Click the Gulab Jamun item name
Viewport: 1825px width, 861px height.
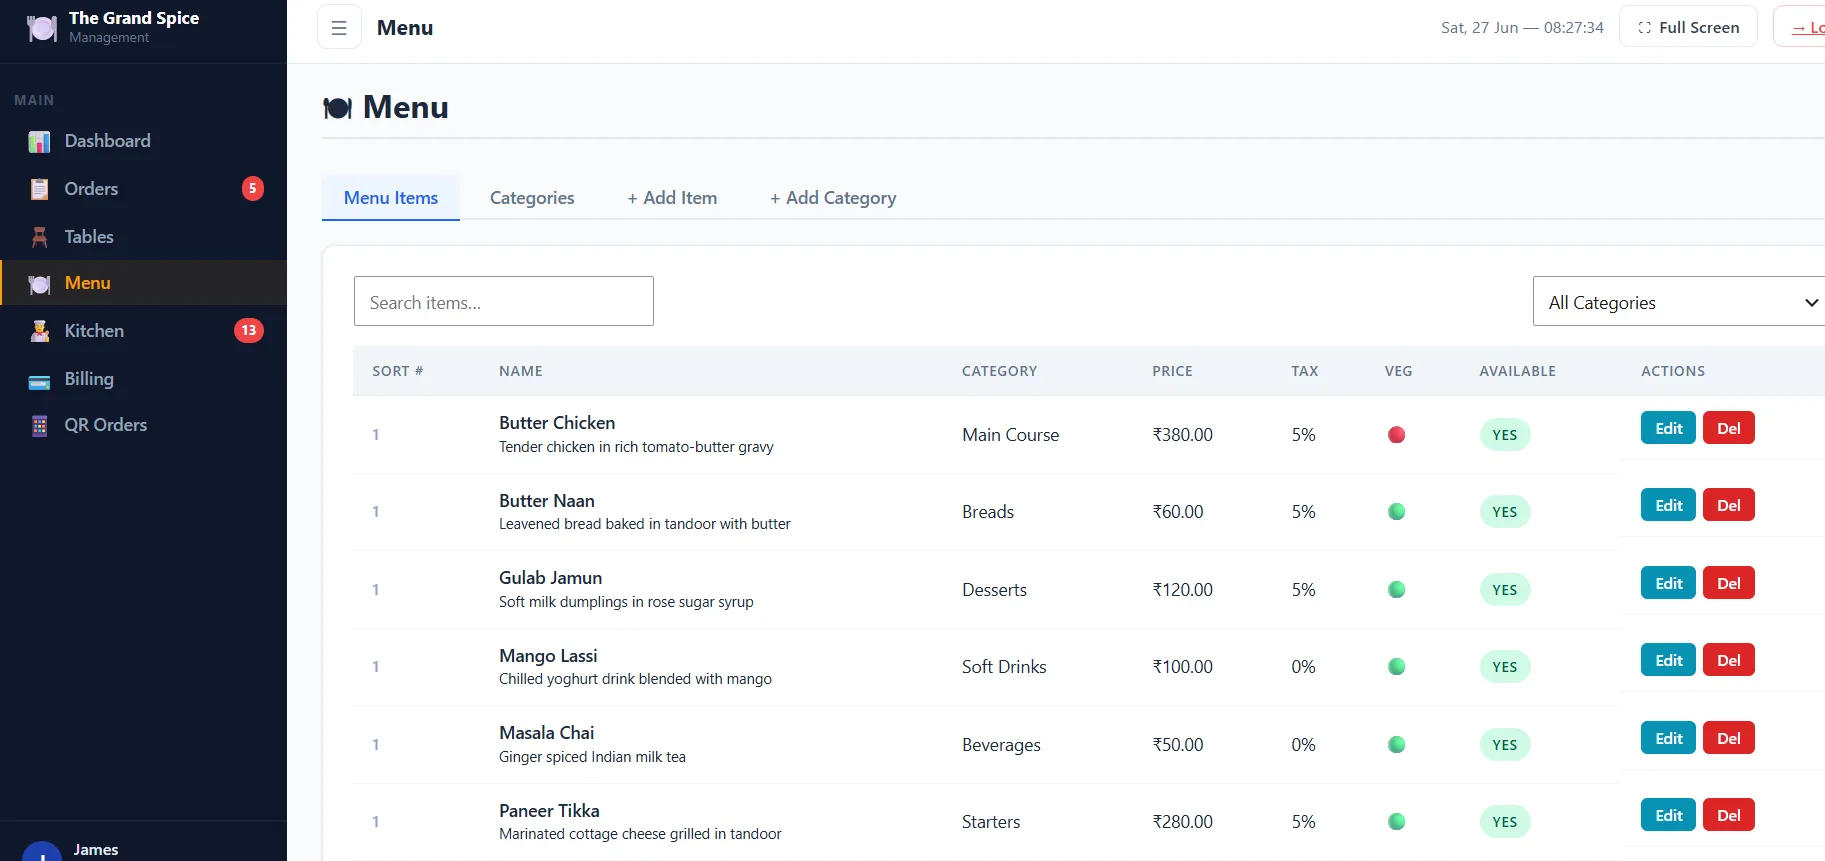[550, 578]
